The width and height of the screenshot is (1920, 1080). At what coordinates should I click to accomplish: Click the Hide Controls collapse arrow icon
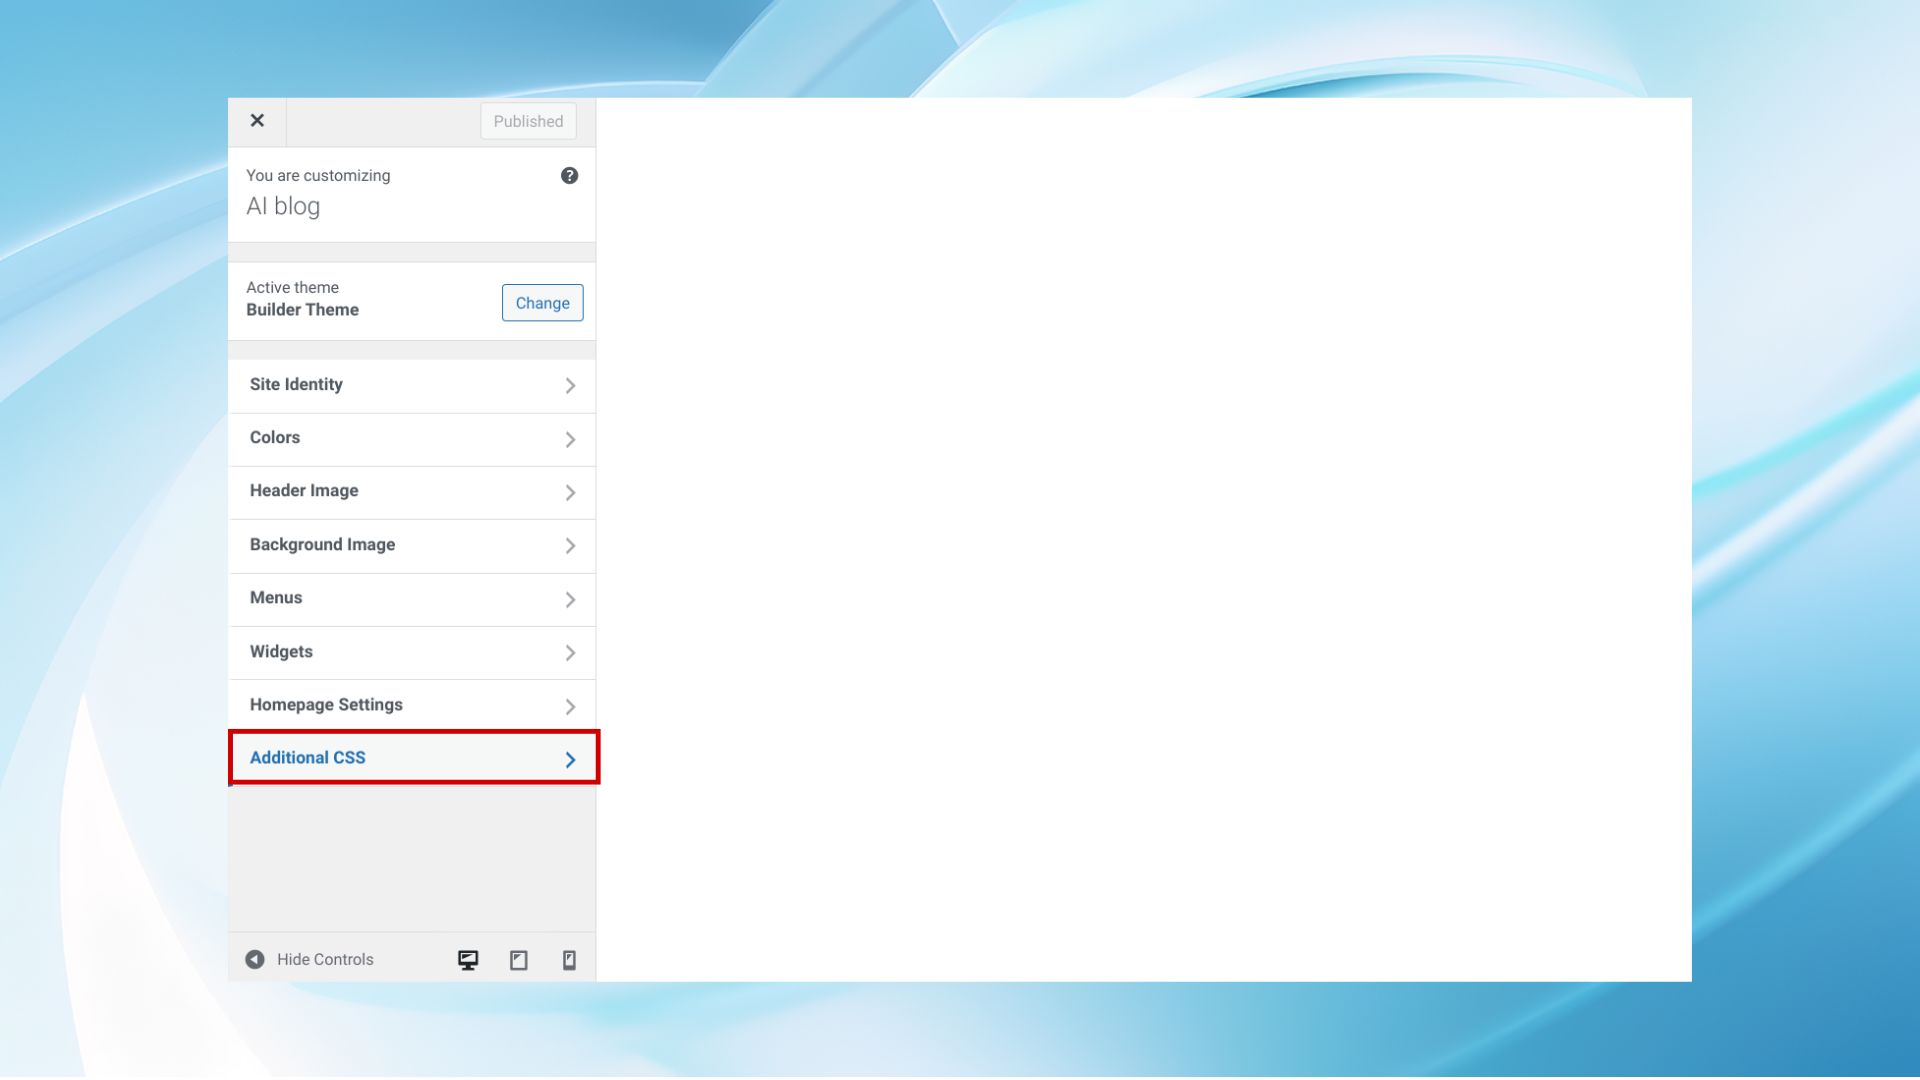pyautogui.click(x=255, y=960)
